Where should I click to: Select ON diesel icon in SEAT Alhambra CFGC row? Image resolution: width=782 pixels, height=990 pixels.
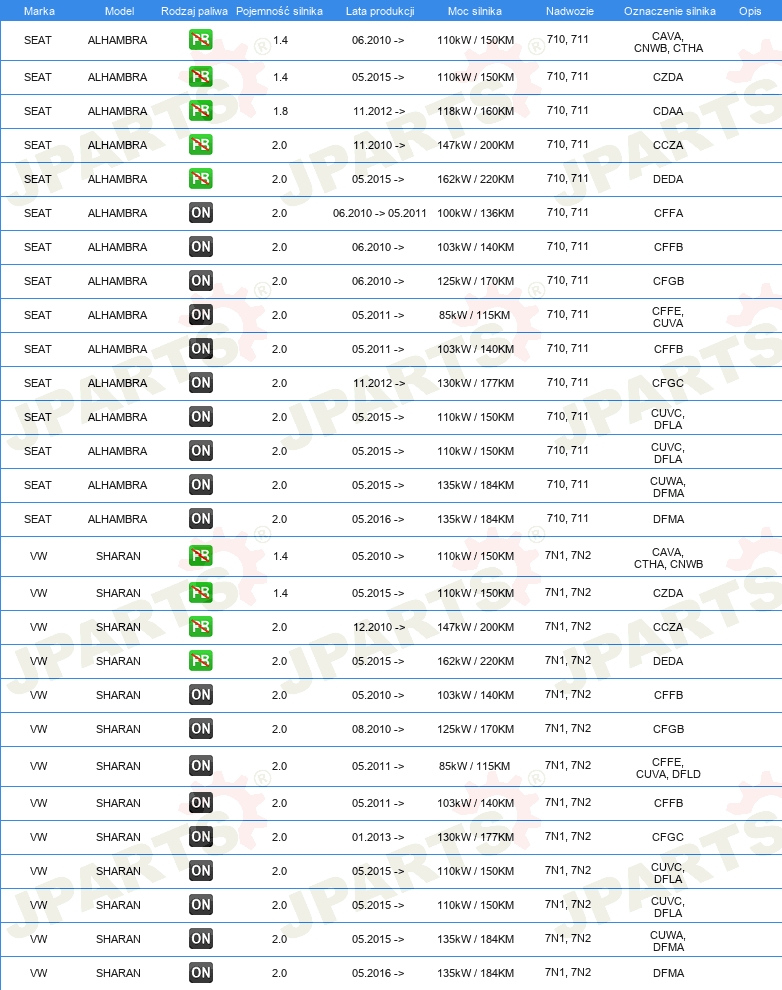pos(201,383)
